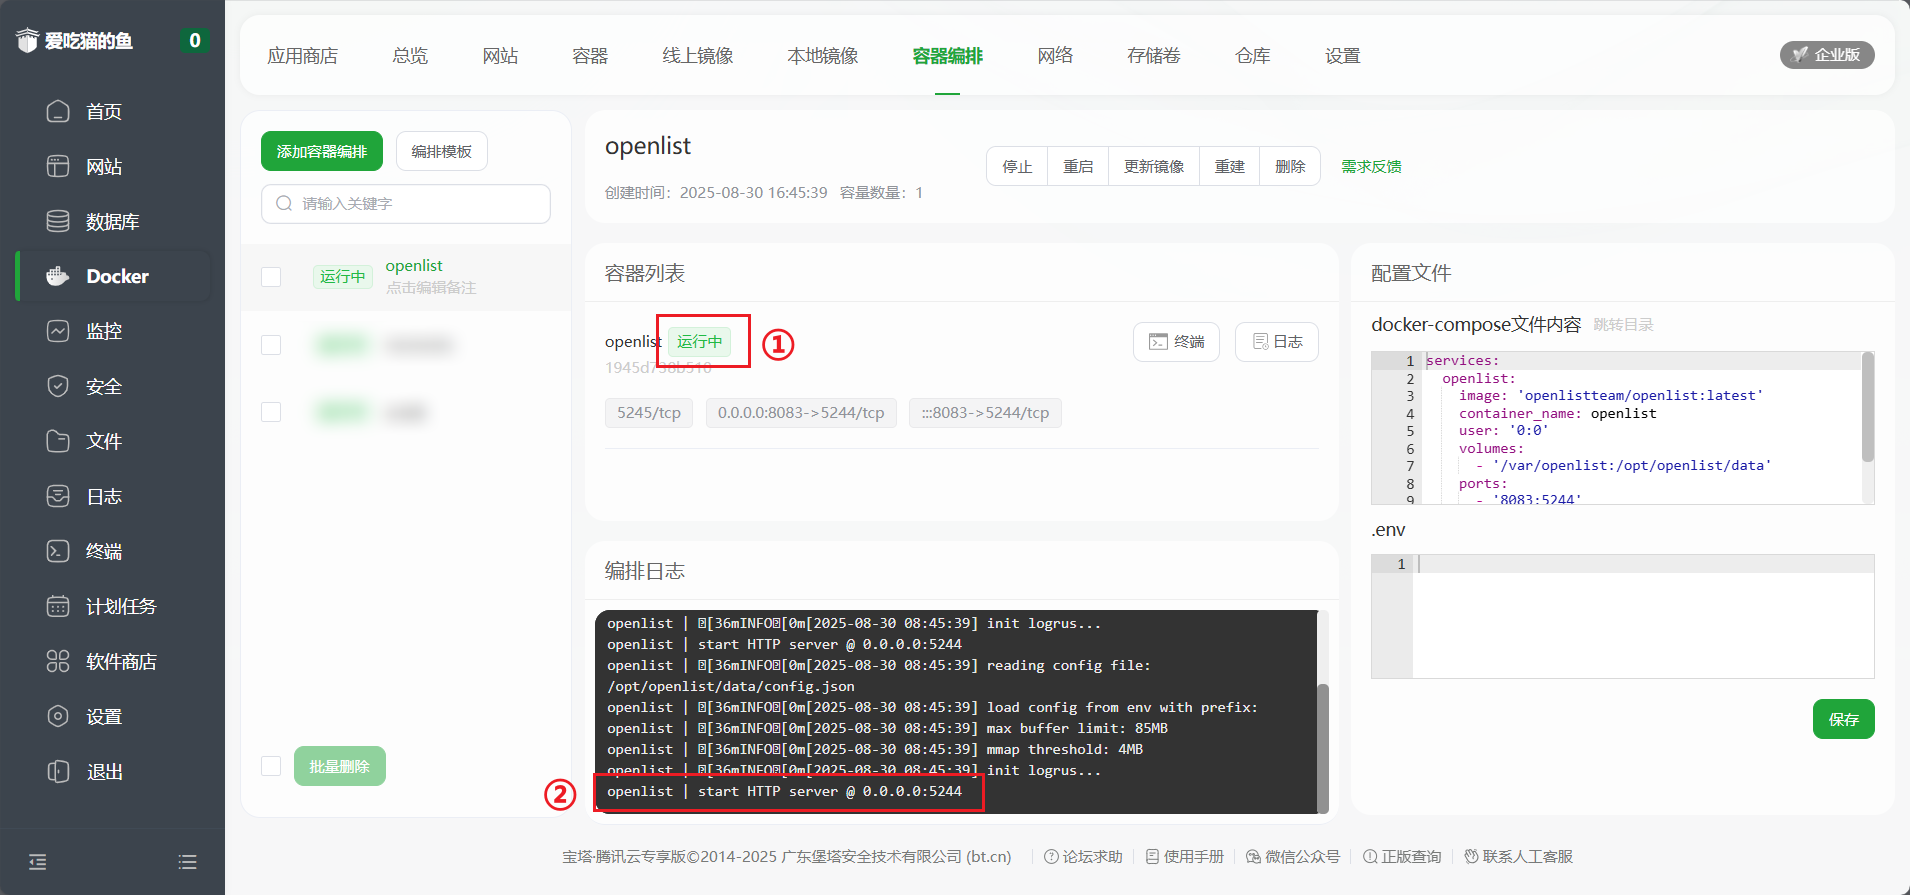The width and height of the screenshot is (1910, 895).
Task: Click the files folder icon
Action: pos(58,441)
